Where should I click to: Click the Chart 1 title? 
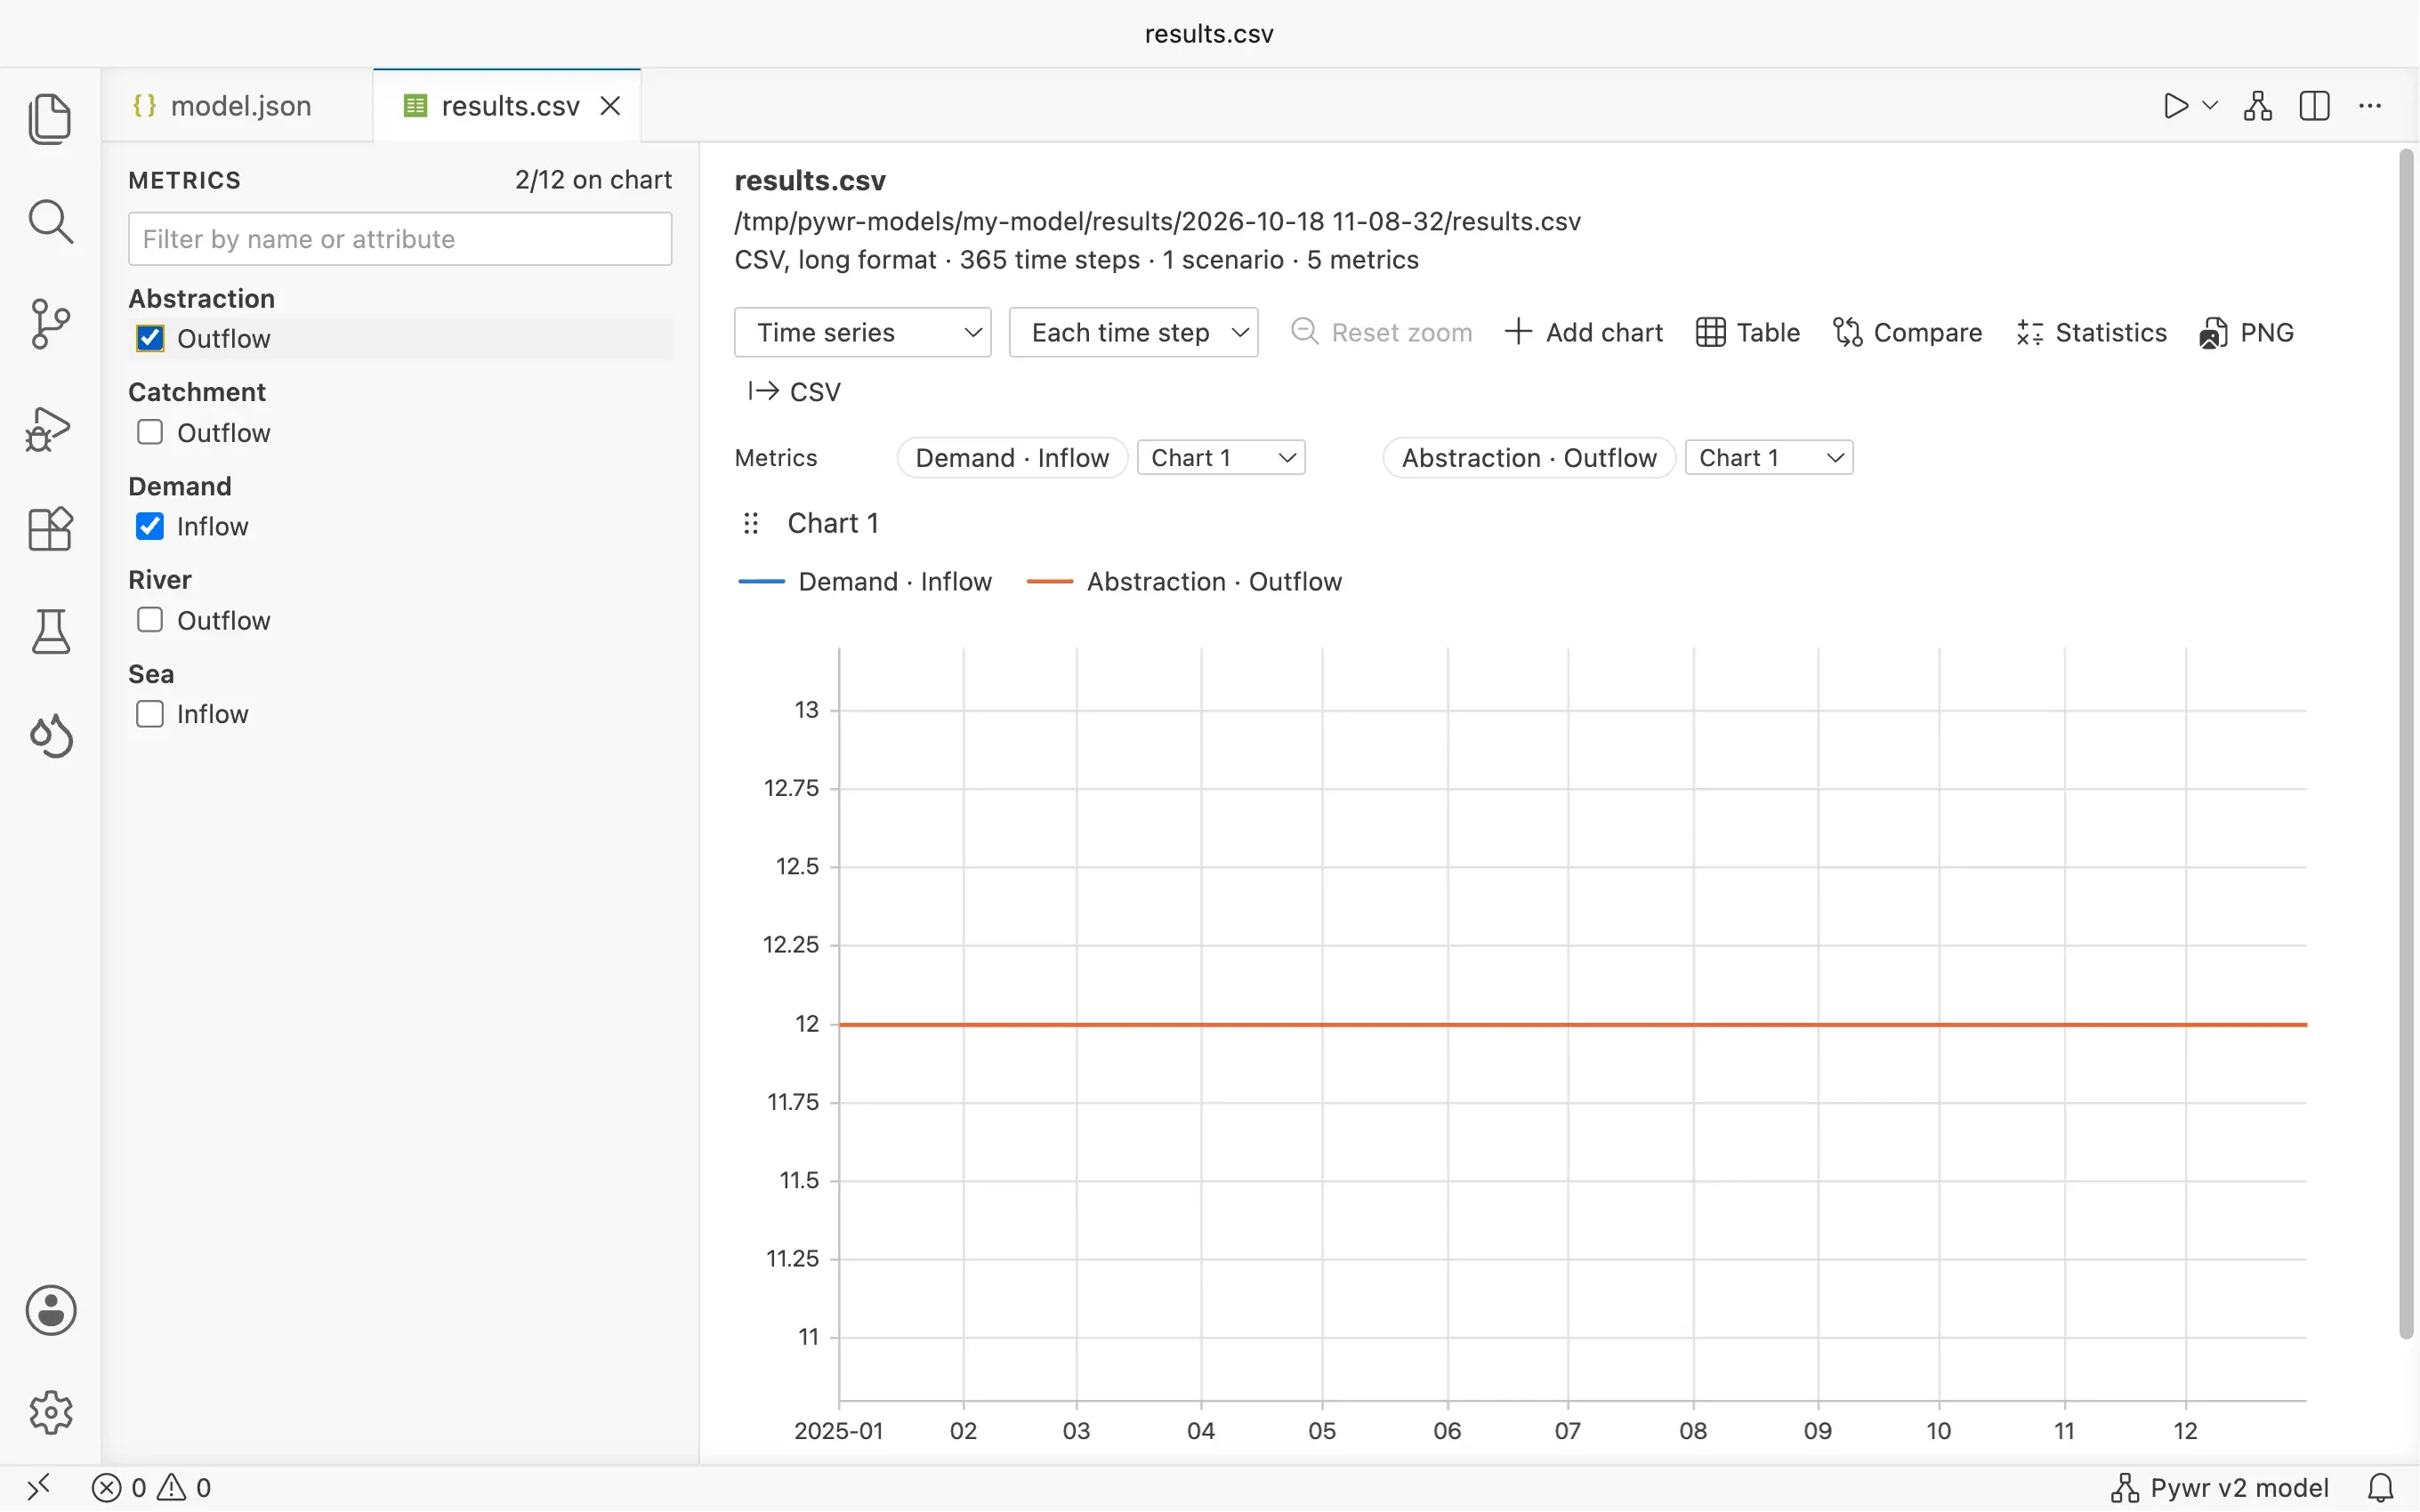point(833,524)
